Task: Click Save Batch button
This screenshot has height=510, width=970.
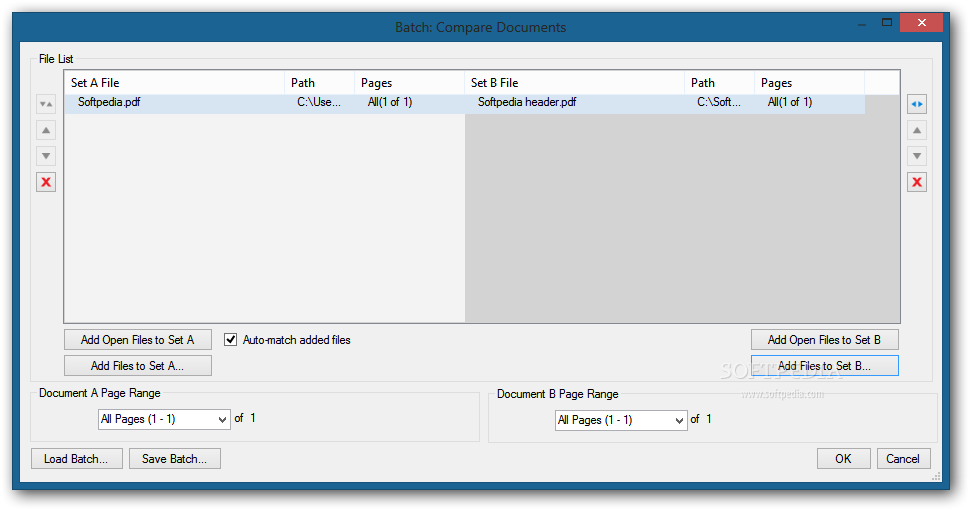Action: 174,459
